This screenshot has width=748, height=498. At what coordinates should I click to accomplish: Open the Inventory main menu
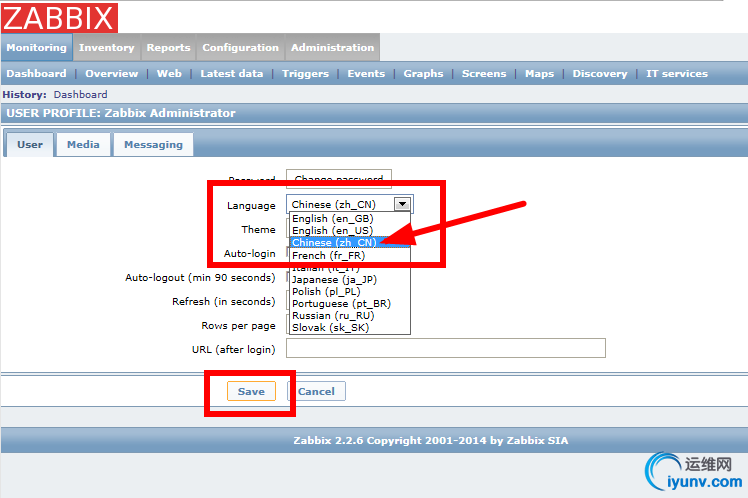pyautogui.click(x=106, y=48)
